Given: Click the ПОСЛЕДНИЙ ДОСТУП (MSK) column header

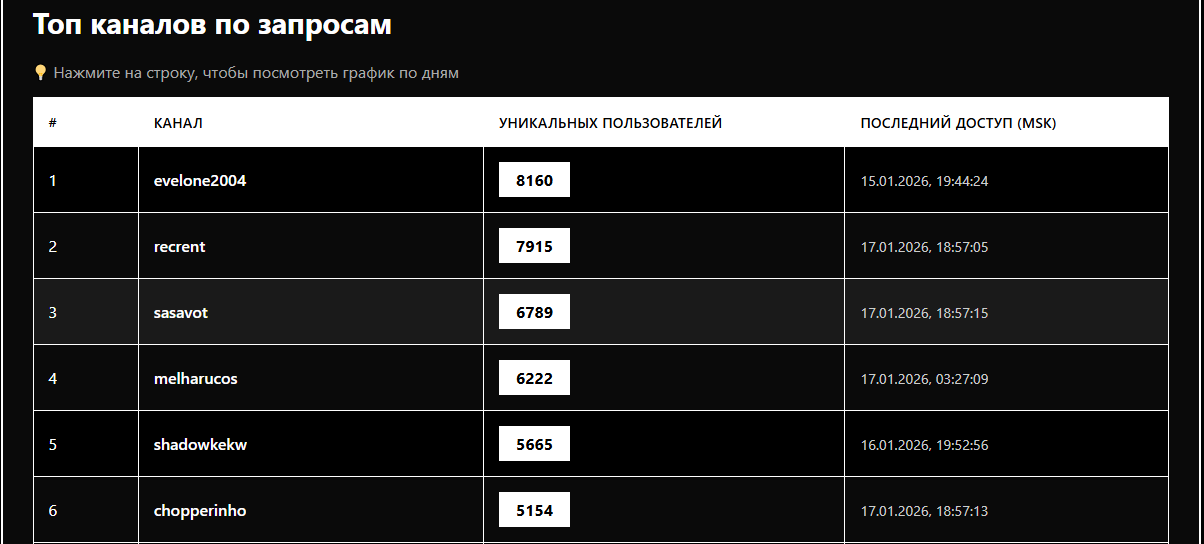Looking at the screenshot, I should (x=958, y=123).
